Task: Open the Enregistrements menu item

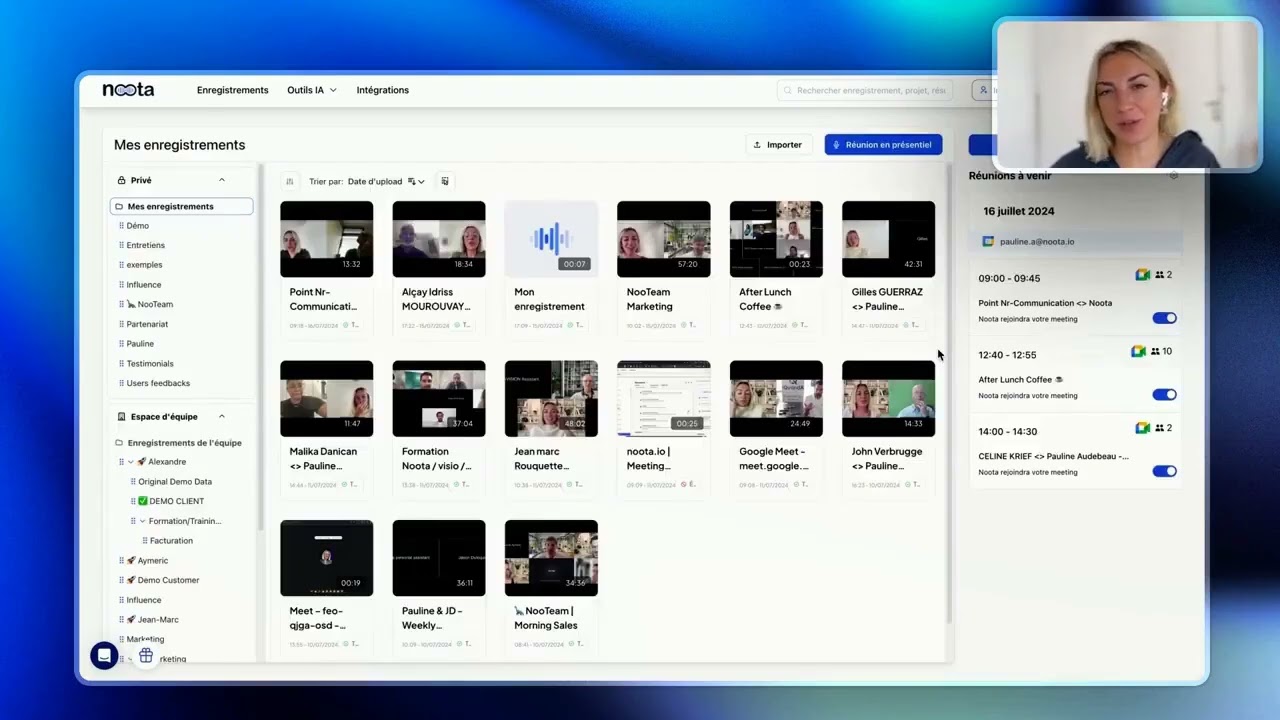Action: [x=232, y=90]
